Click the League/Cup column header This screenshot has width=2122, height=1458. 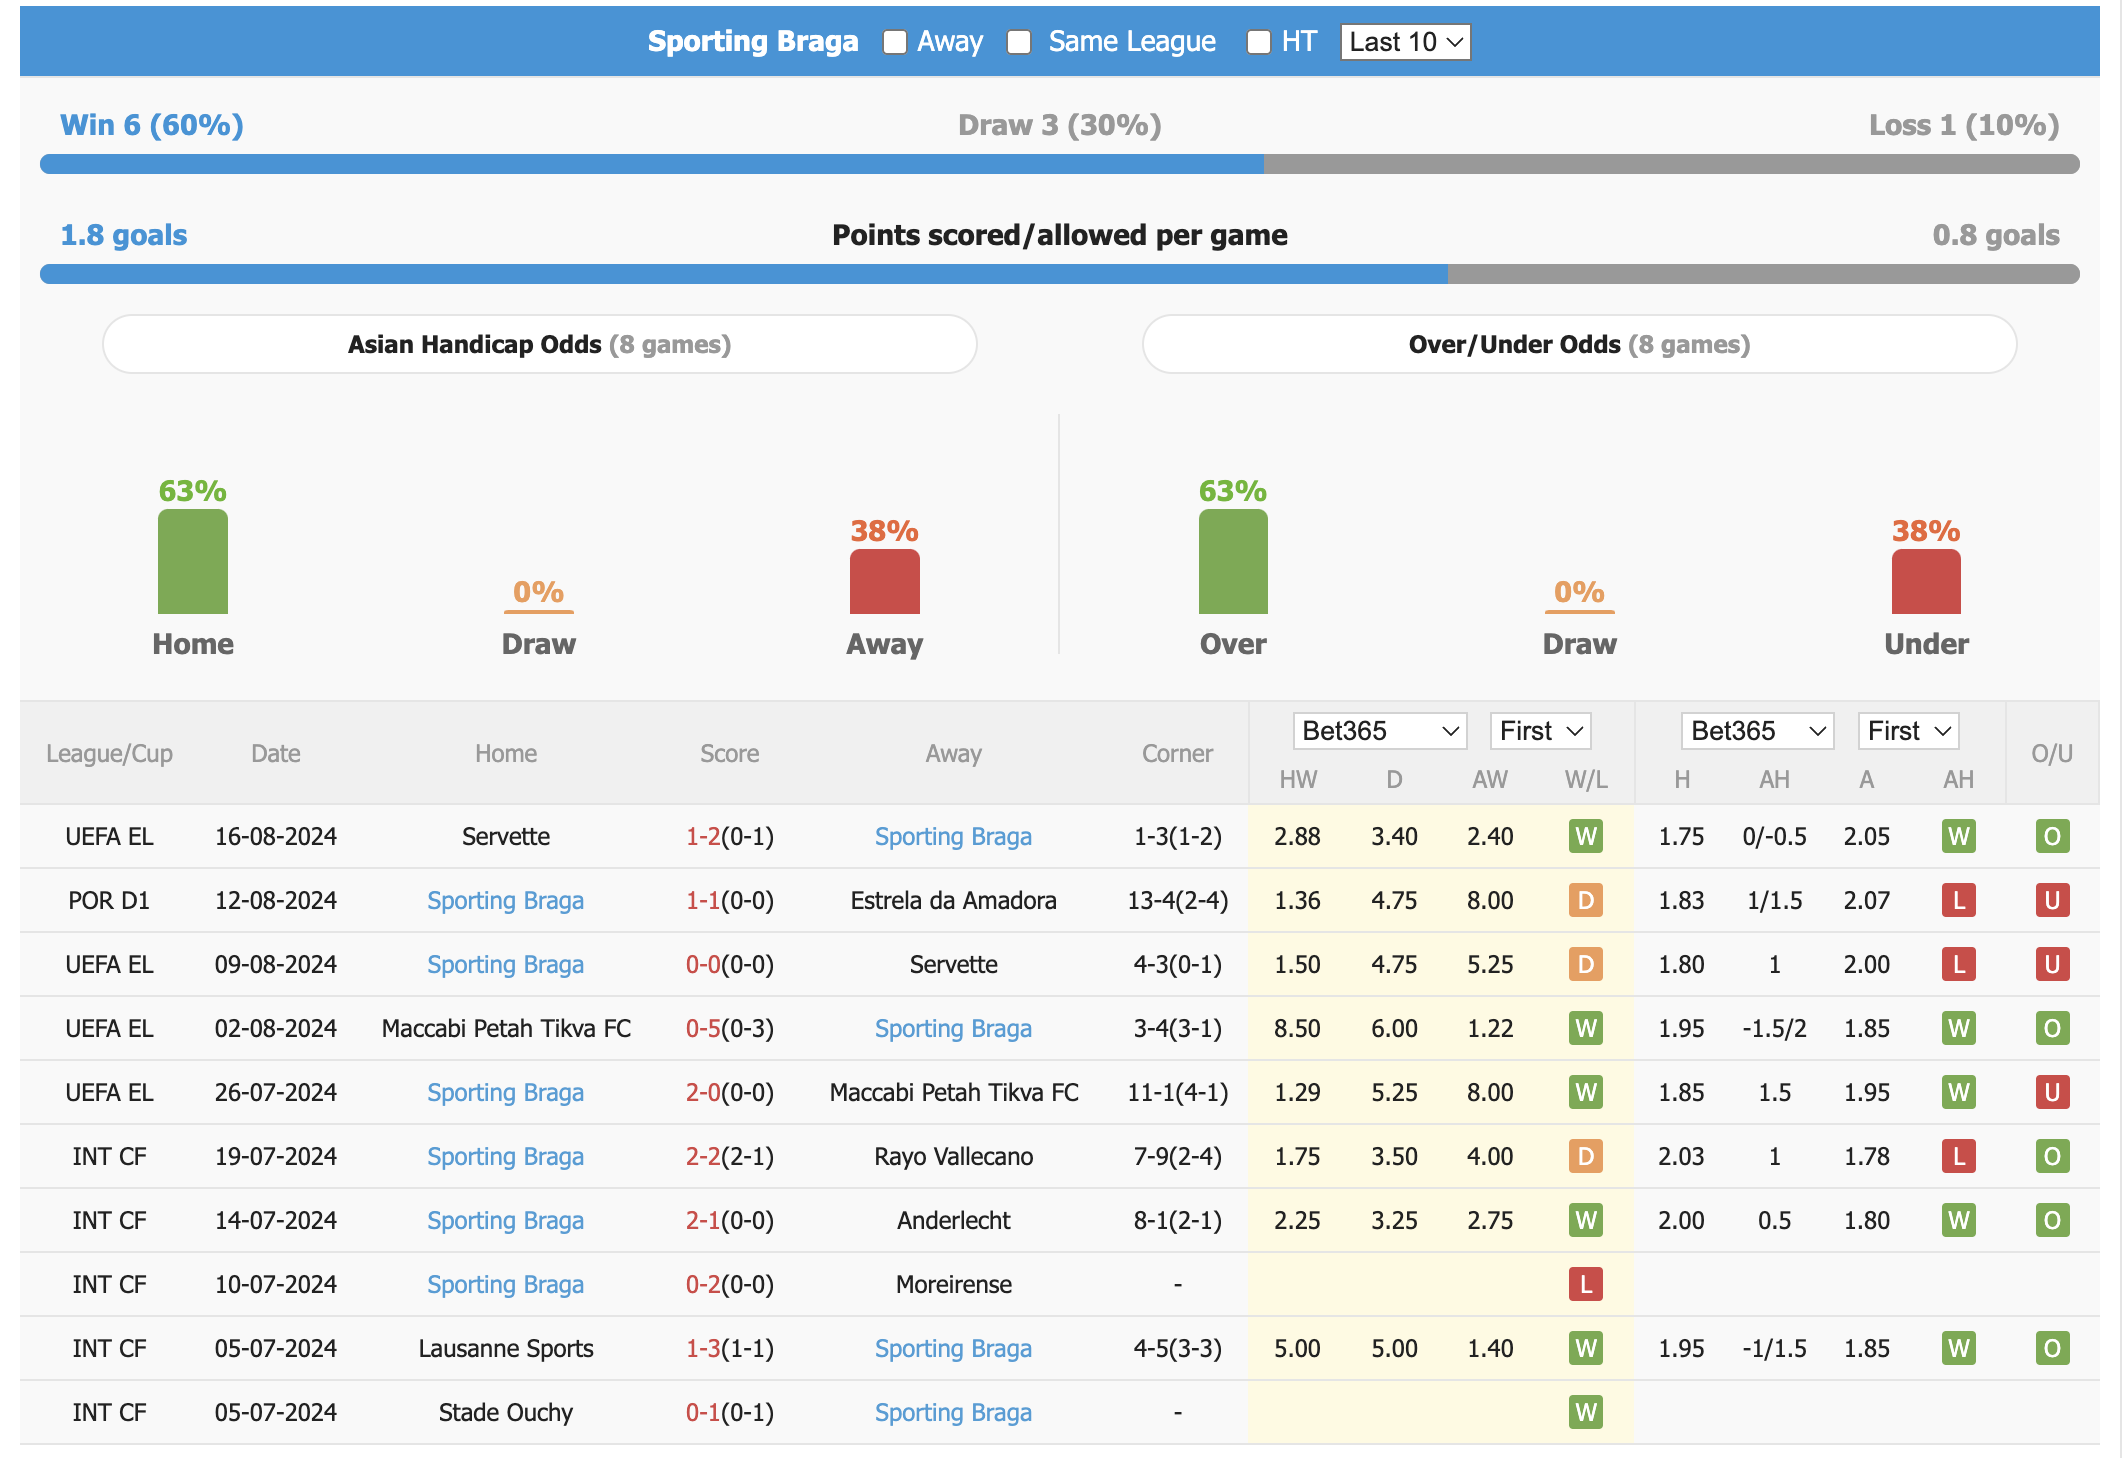pos(109,753)
